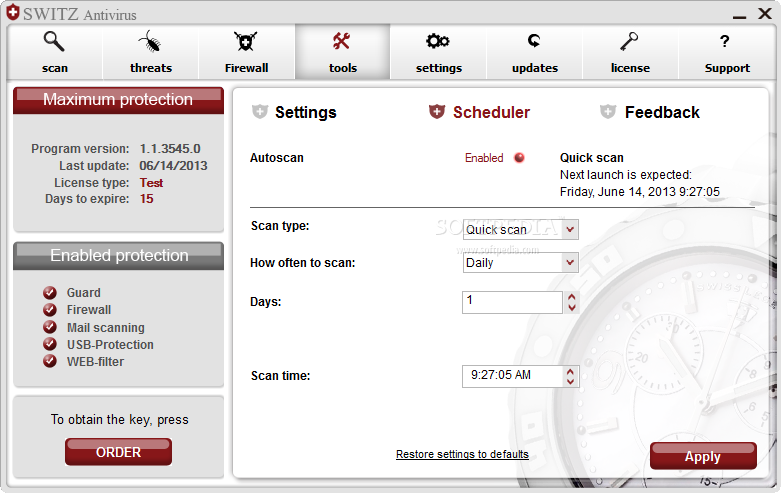Click the program version 1.1.3545.0

click(170, 149)
